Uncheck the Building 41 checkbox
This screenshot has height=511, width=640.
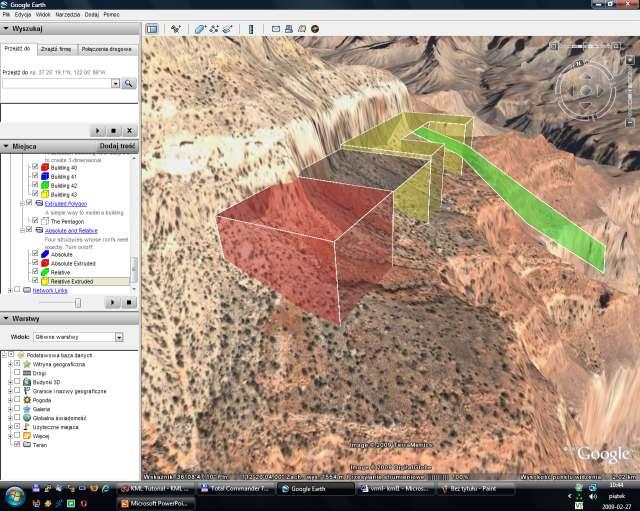coord(35,176)
